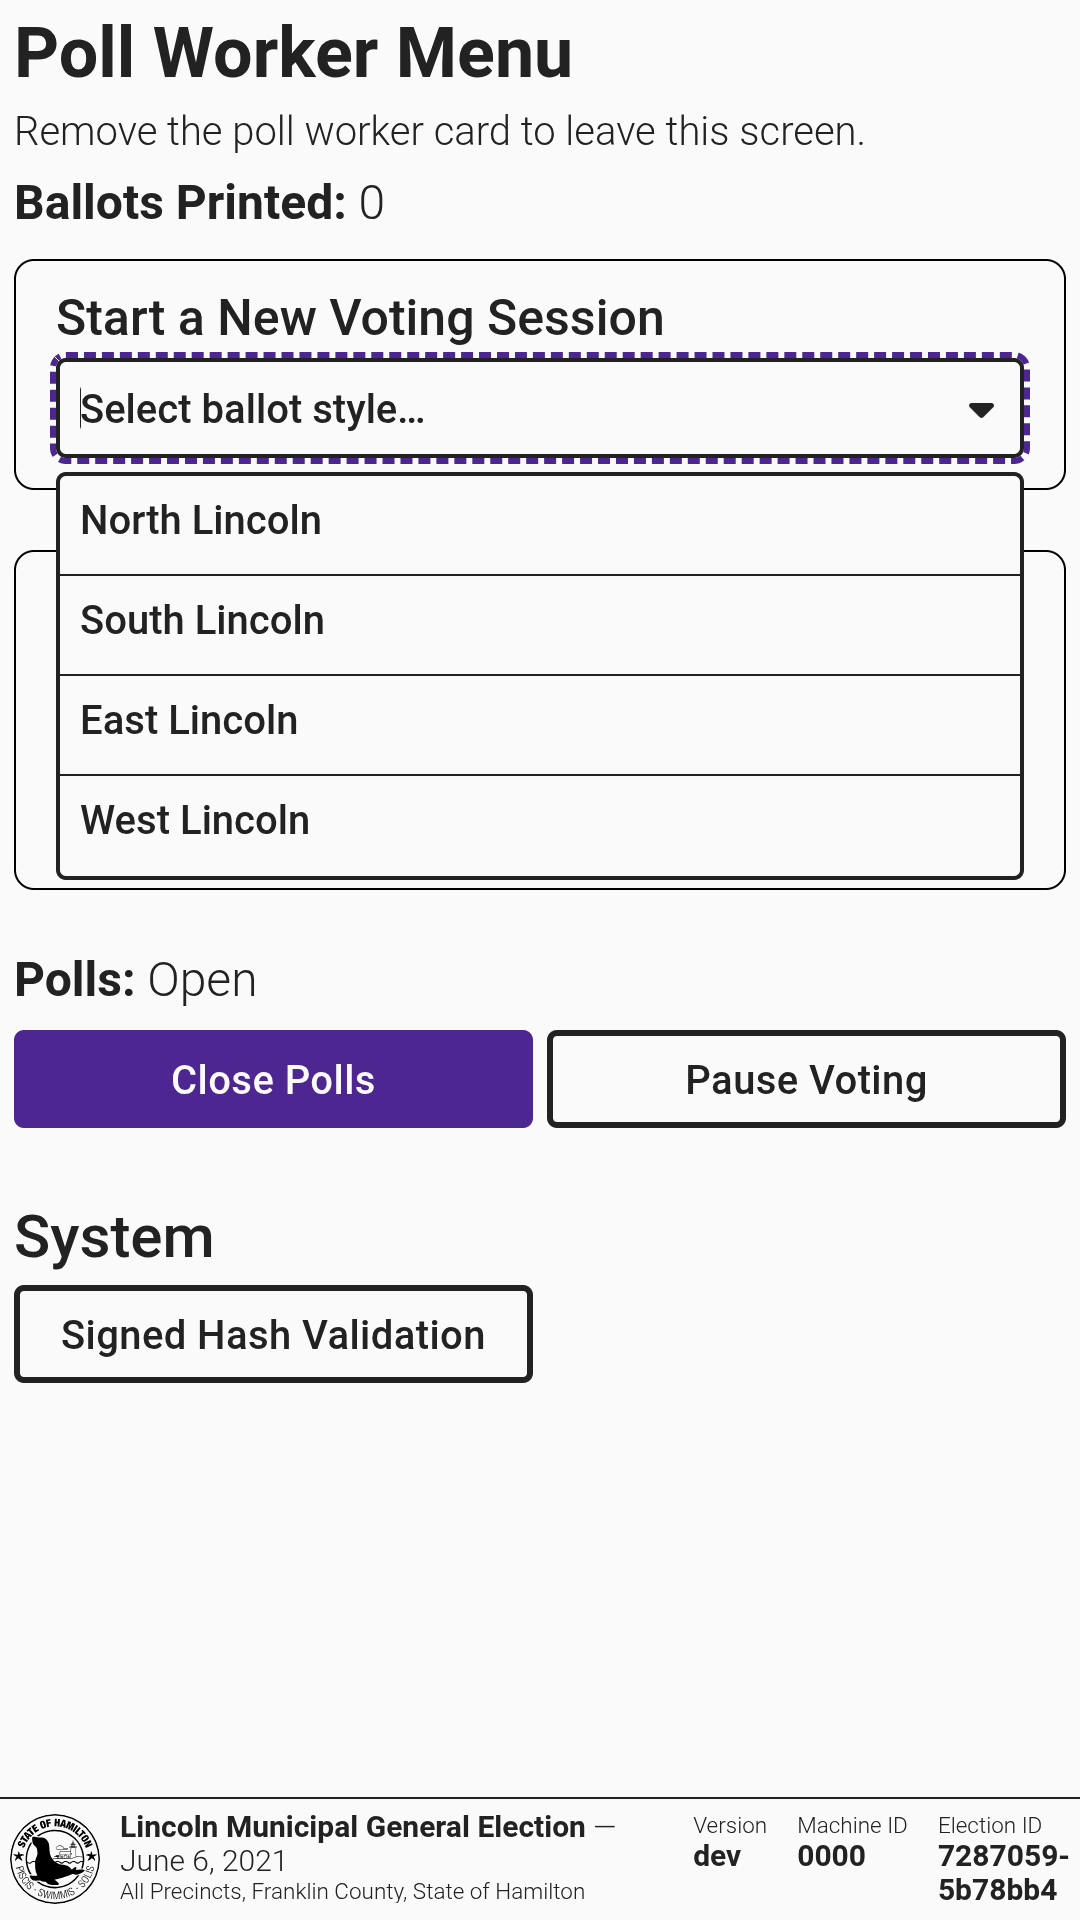Click the Poll Worker Menu heading
The height and width of the screenshot is (1920, 1080).
point(294,52)
